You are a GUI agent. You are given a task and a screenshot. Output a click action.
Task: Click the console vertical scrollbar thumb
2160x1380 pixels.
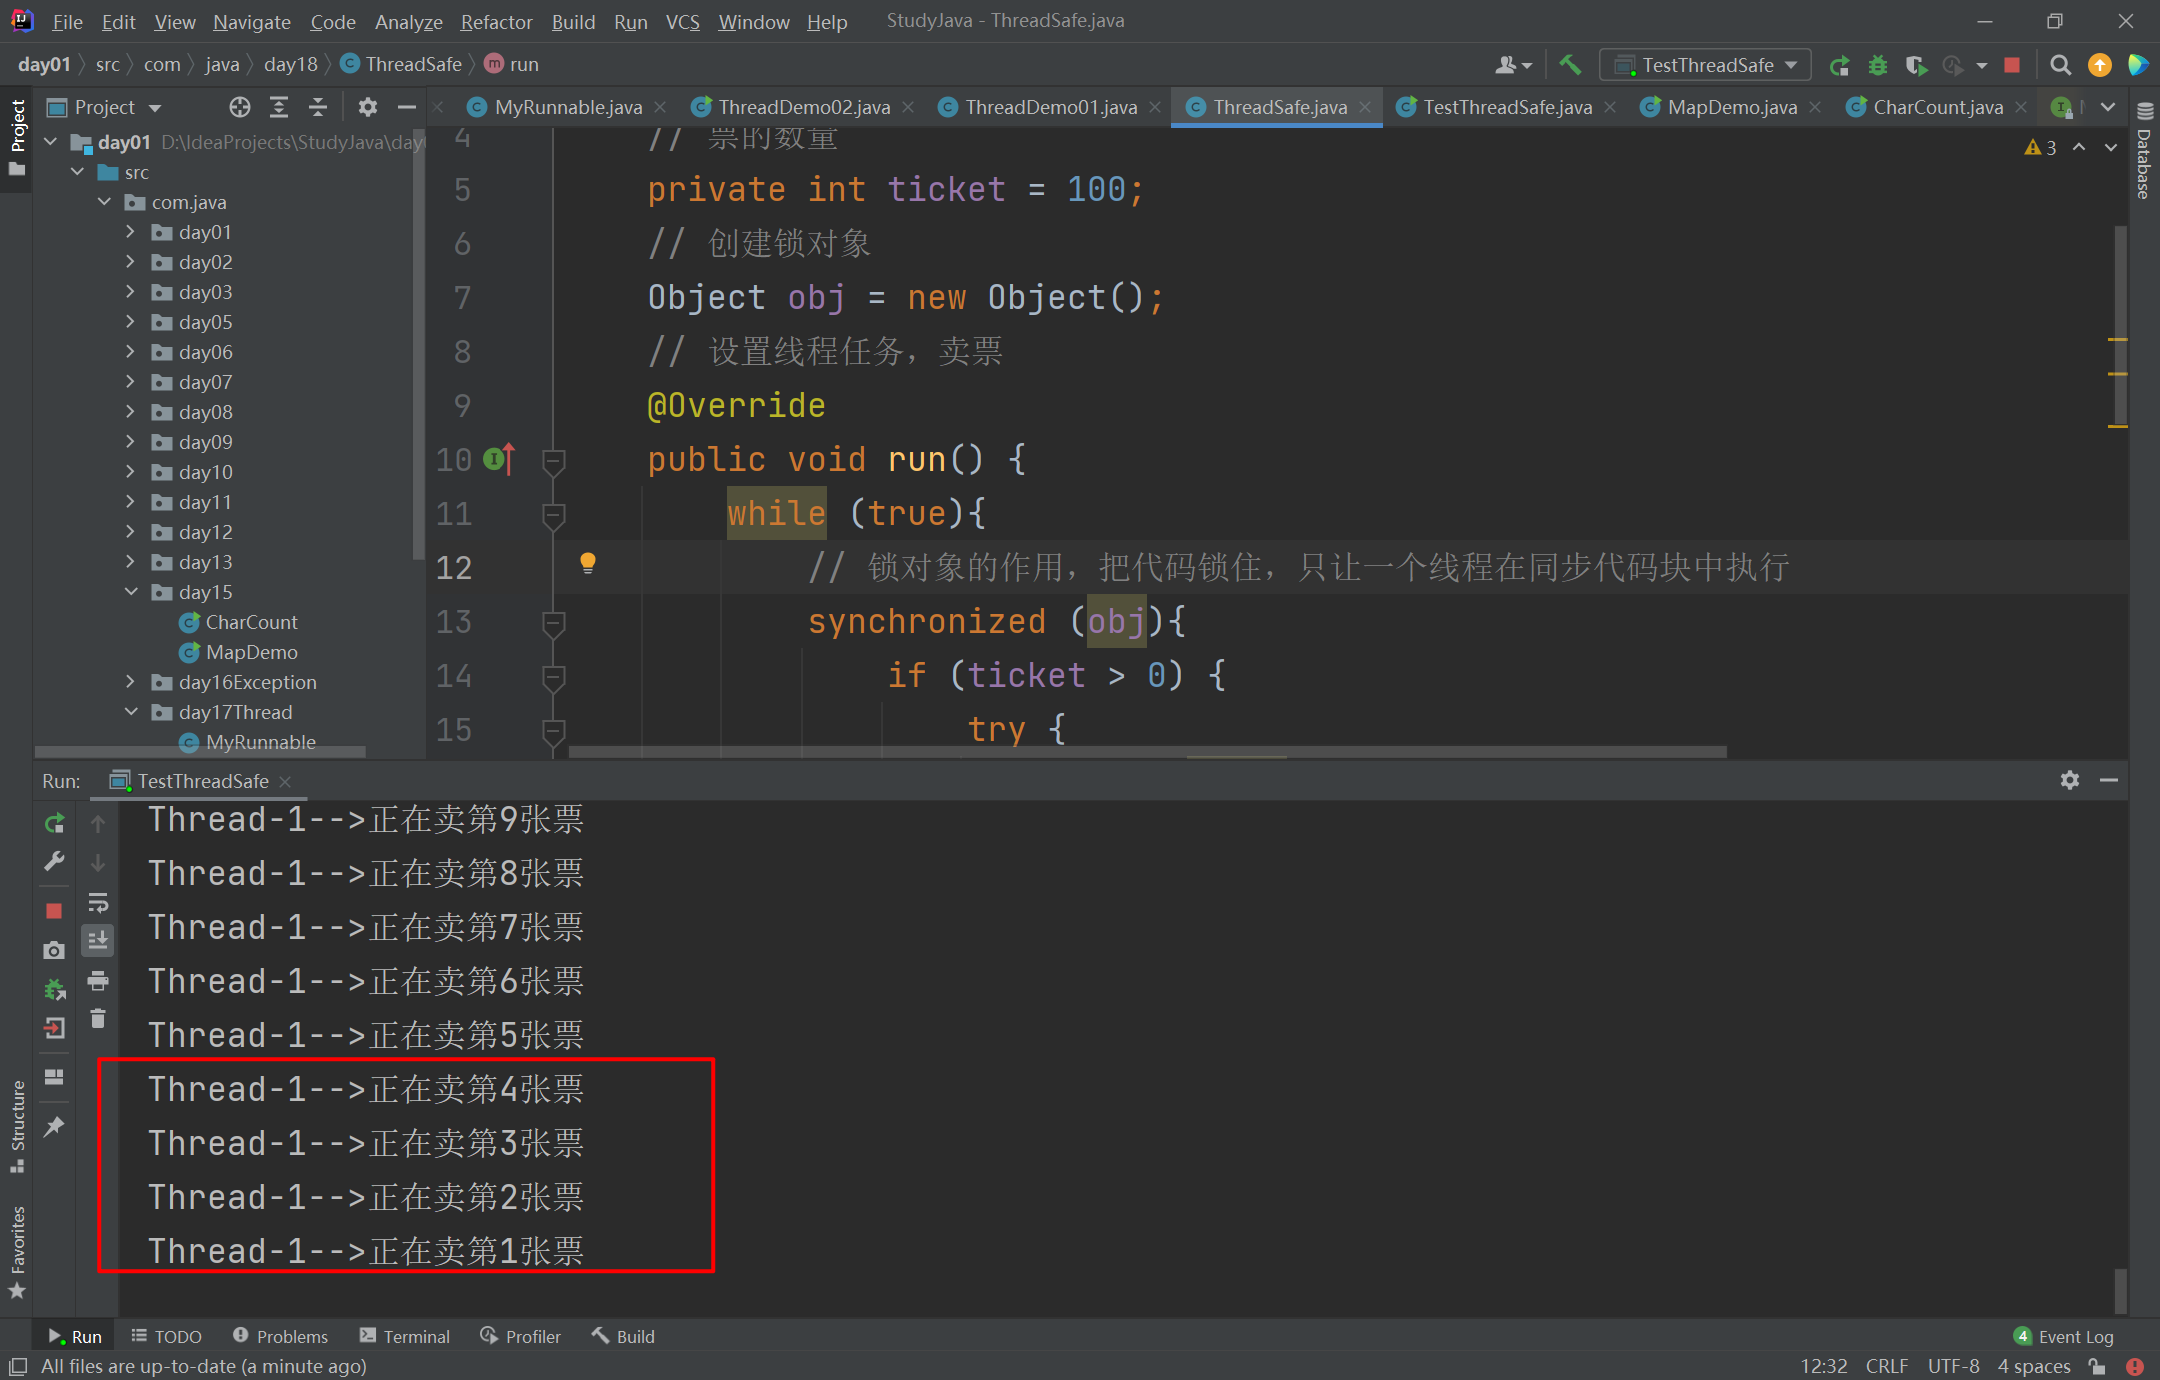pyautogui.click(x=2120, y=1290)
